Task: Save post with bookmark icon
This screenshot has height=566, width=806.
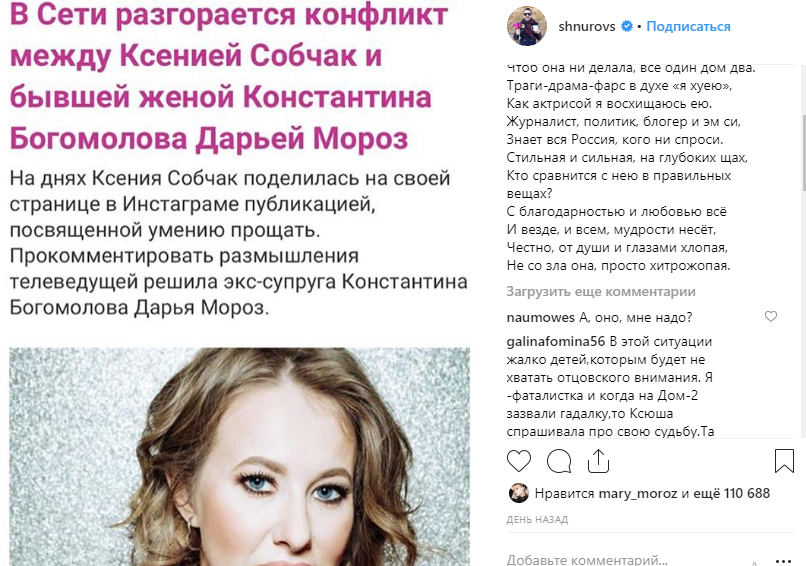Action: [x=784, y=461]
